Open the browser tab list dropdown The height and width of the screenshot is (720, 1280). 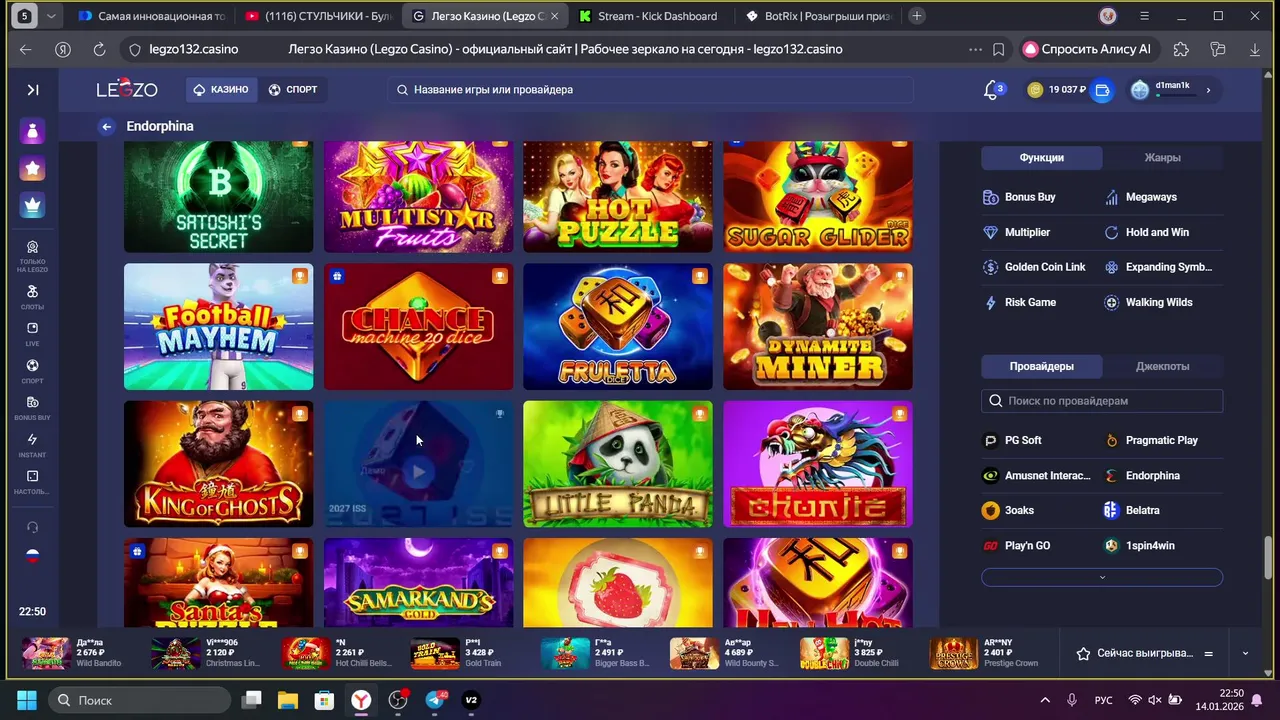[51, 16]
